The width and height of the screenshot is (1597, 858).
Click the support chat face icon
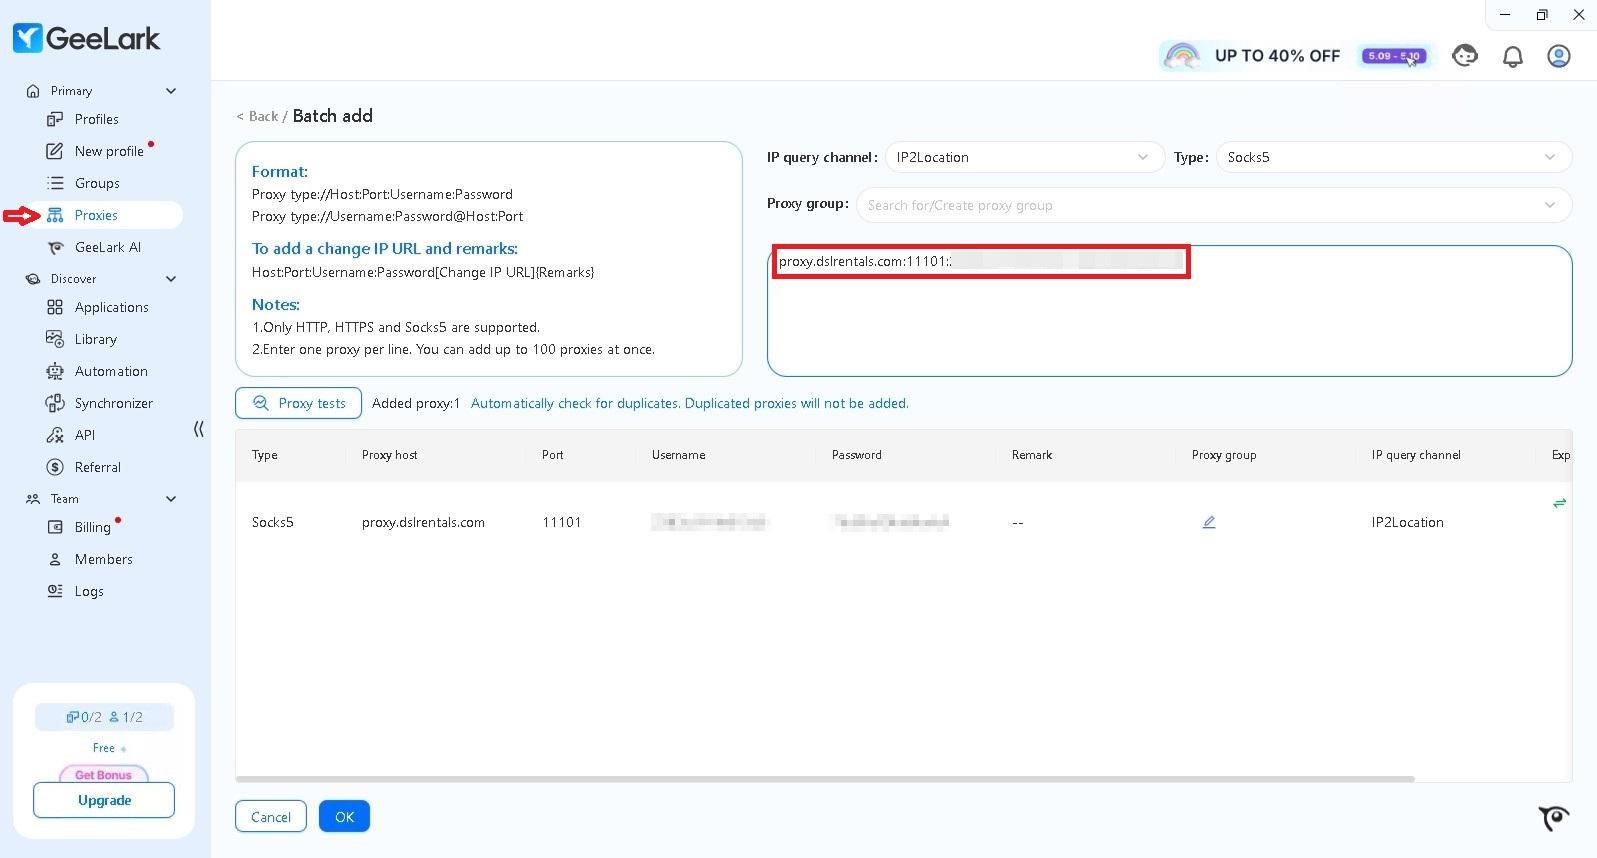point(1464,56)
